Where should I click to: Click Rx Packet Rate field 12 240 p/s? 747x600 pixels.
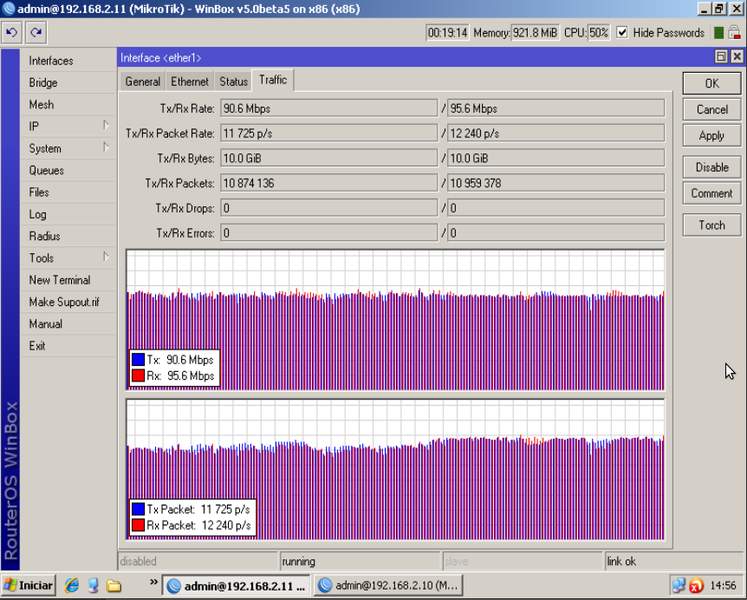tap(555, 133)
